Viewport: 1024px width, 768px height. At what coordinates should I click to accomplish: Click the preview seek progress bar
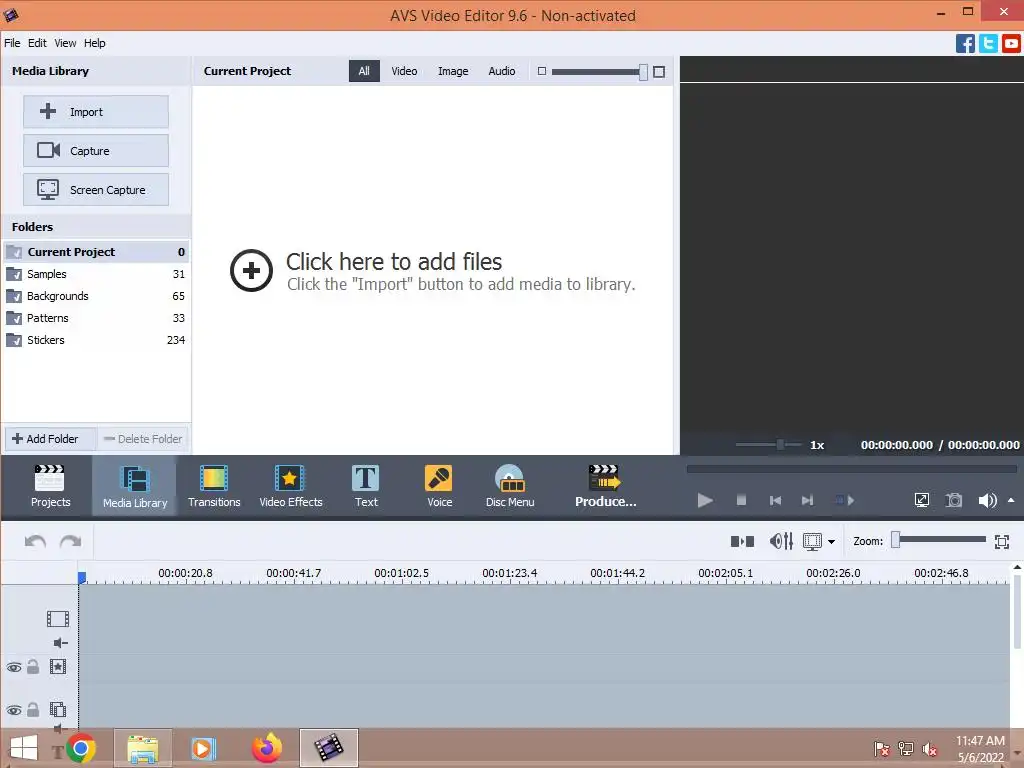[852, 469]
